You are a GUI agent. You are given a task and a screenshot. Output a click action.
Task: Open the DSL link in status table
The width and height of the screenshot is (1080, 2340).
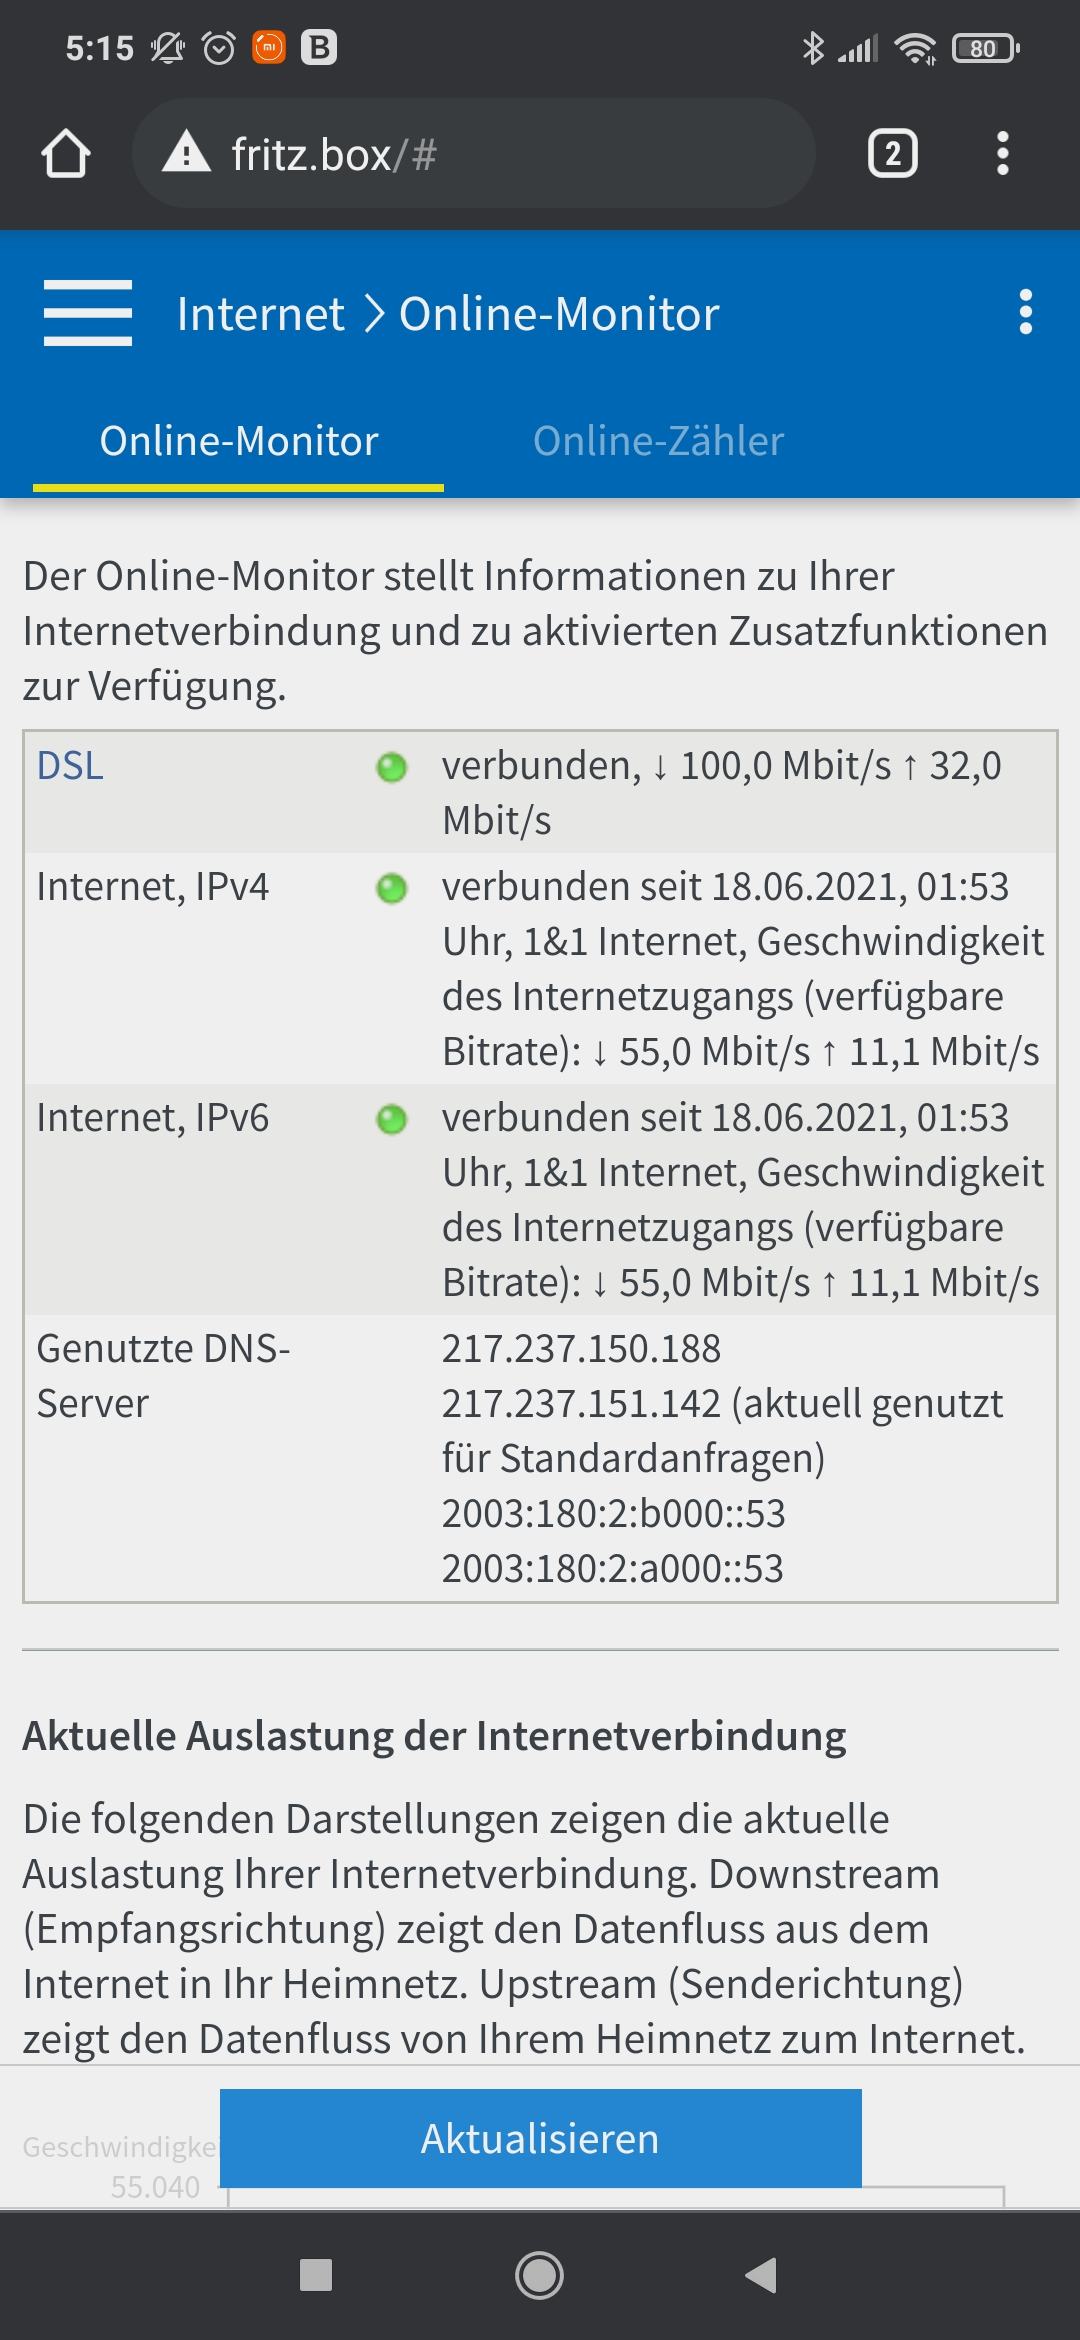click(70, 766)
